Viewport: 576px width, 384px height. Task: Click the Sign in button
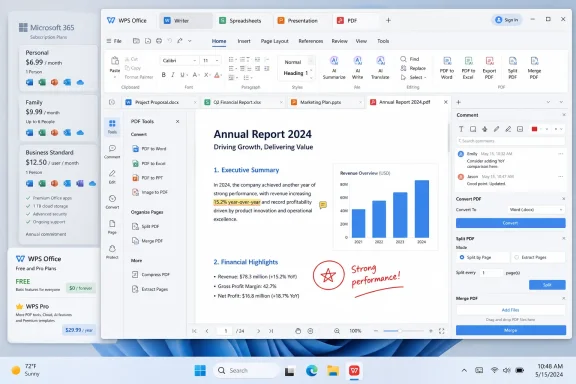pos(507,20)
